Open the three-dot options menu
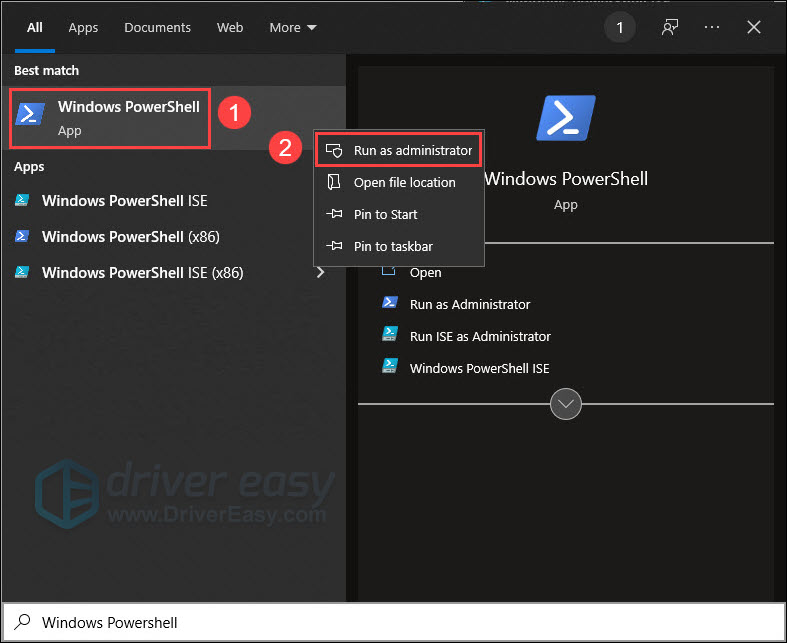 (712, 27)
